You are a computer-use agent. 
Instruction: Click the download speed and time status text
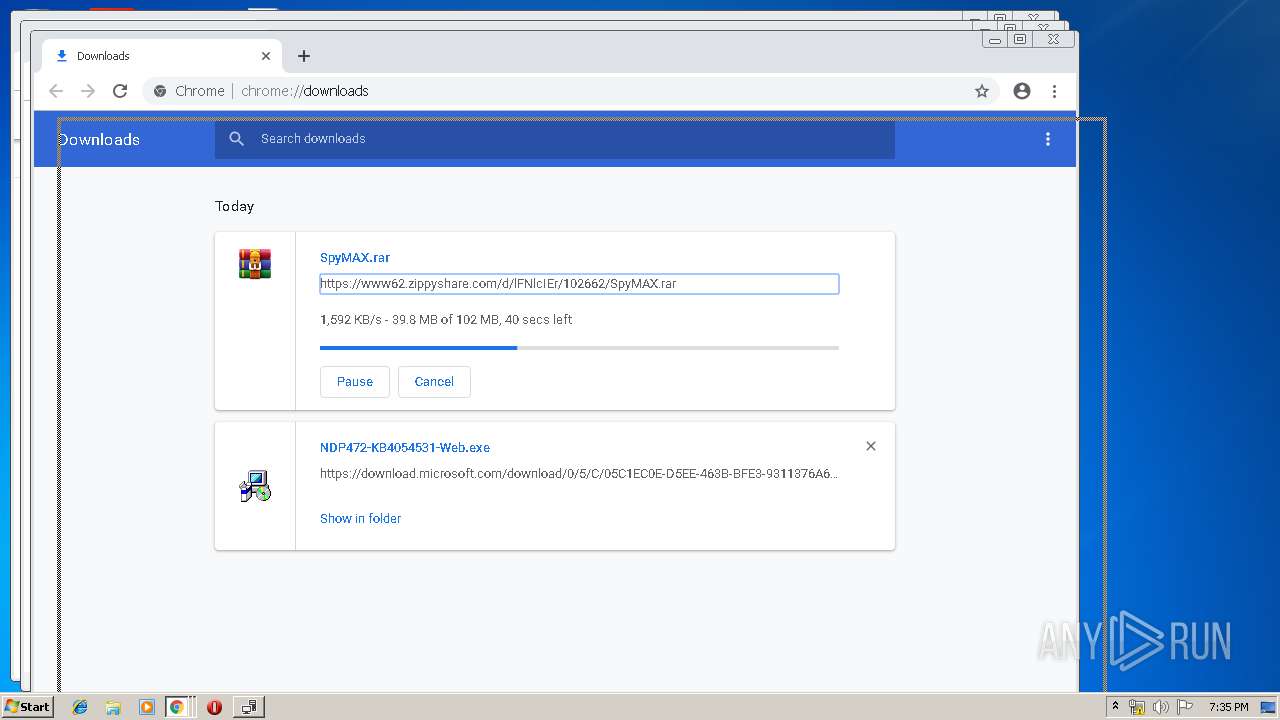point(446,320)
